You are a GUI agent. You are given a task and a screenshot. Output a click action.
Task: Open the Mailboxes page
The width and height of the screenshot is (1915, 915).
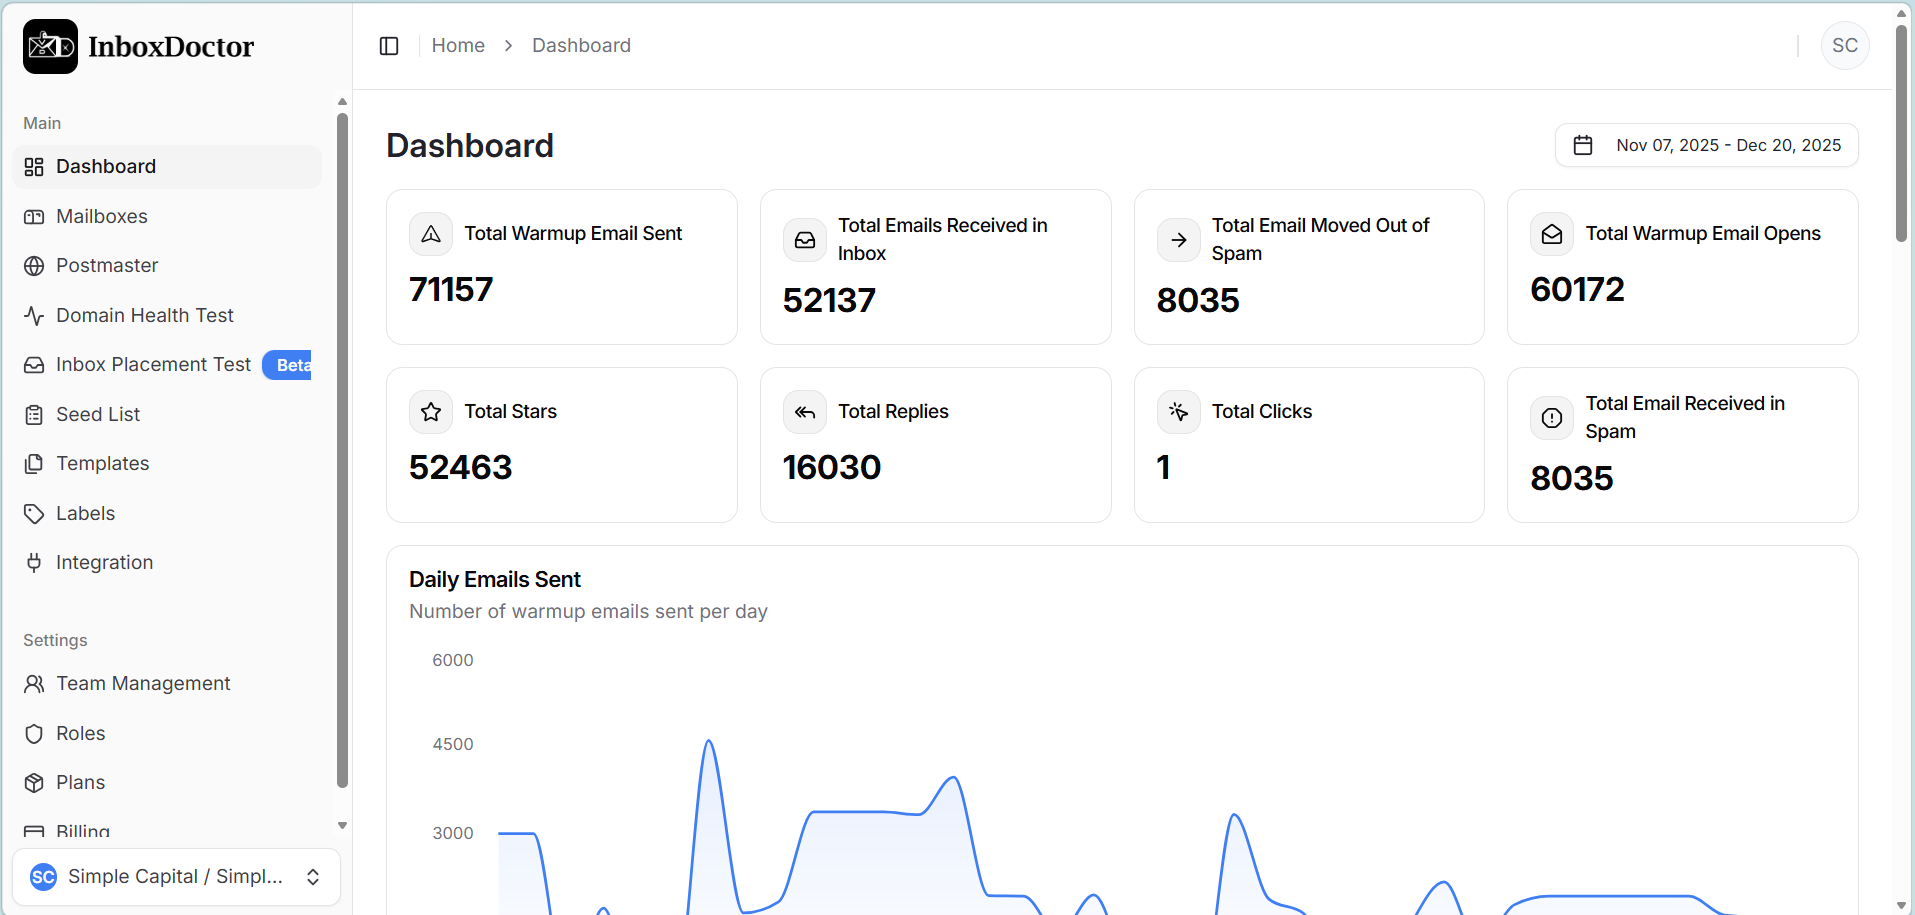(101, 216)
